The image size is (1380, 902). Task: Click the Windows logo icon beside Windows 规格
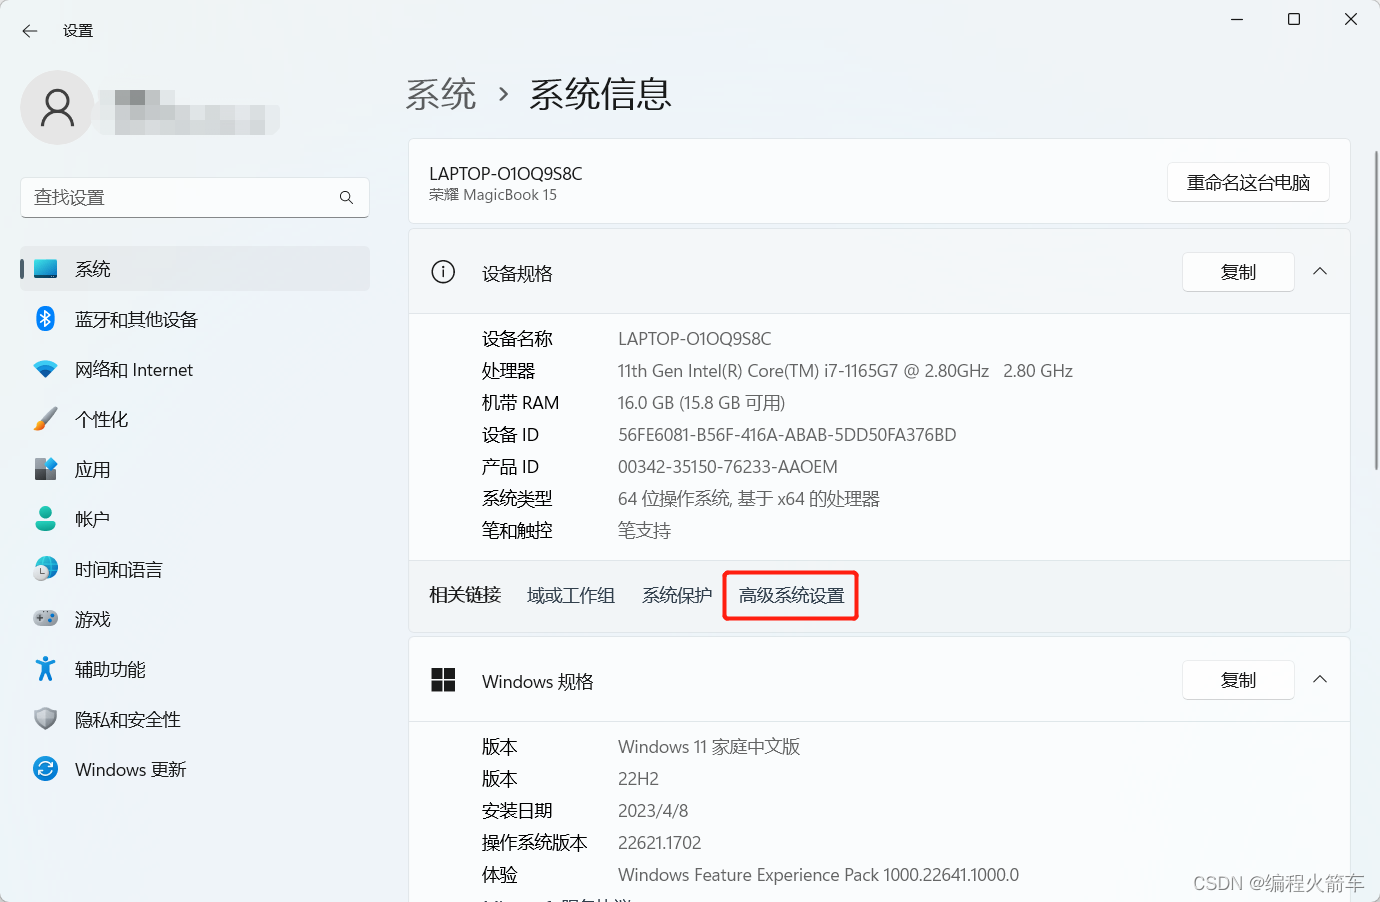(443, 680)
